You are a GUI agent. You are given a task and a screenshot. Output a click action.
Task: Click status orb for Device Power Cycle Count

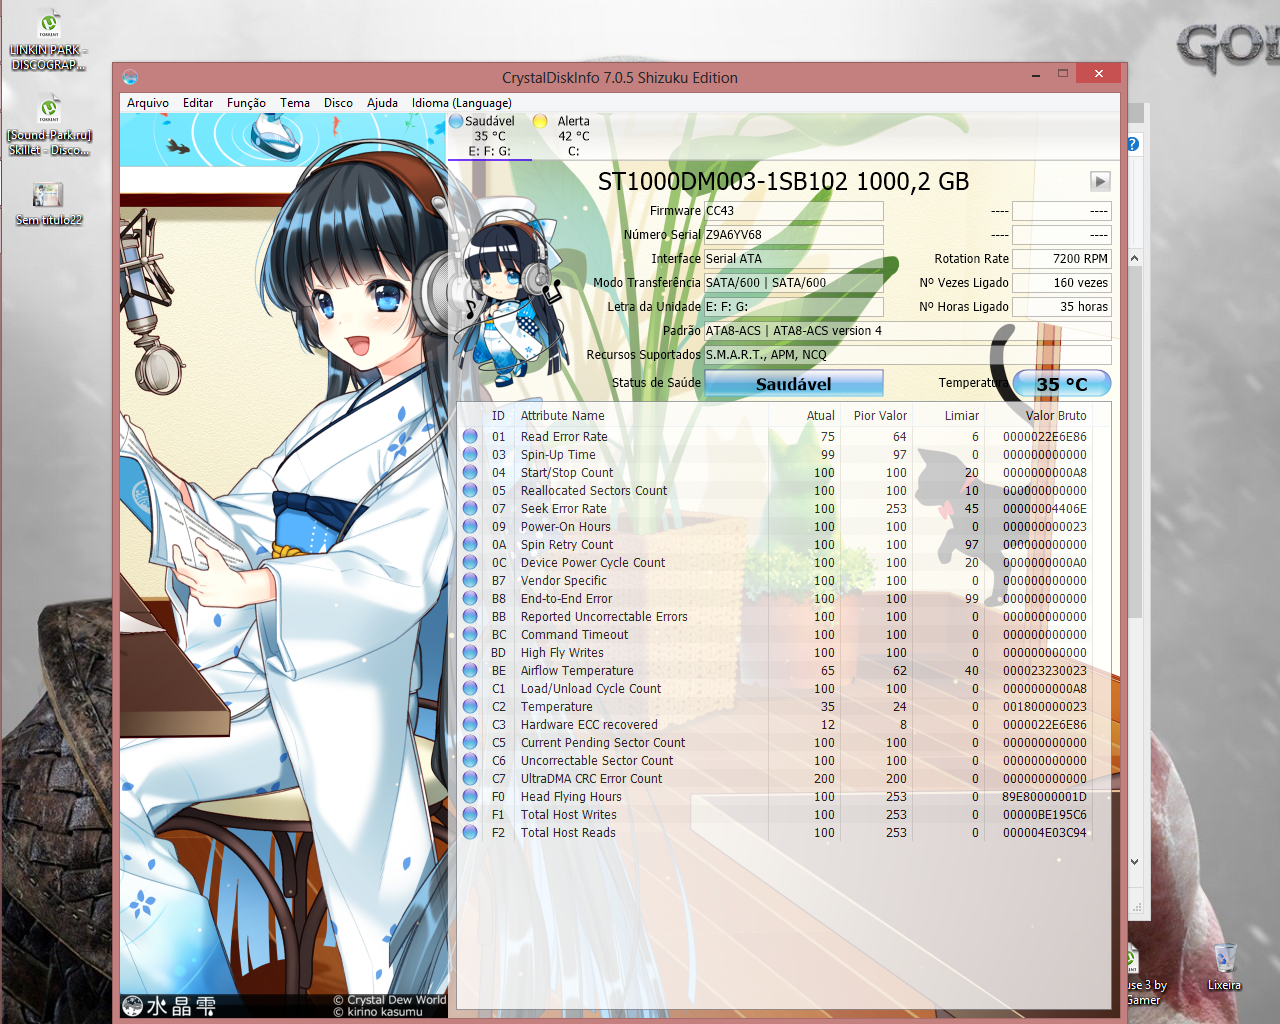coord(470,563)
